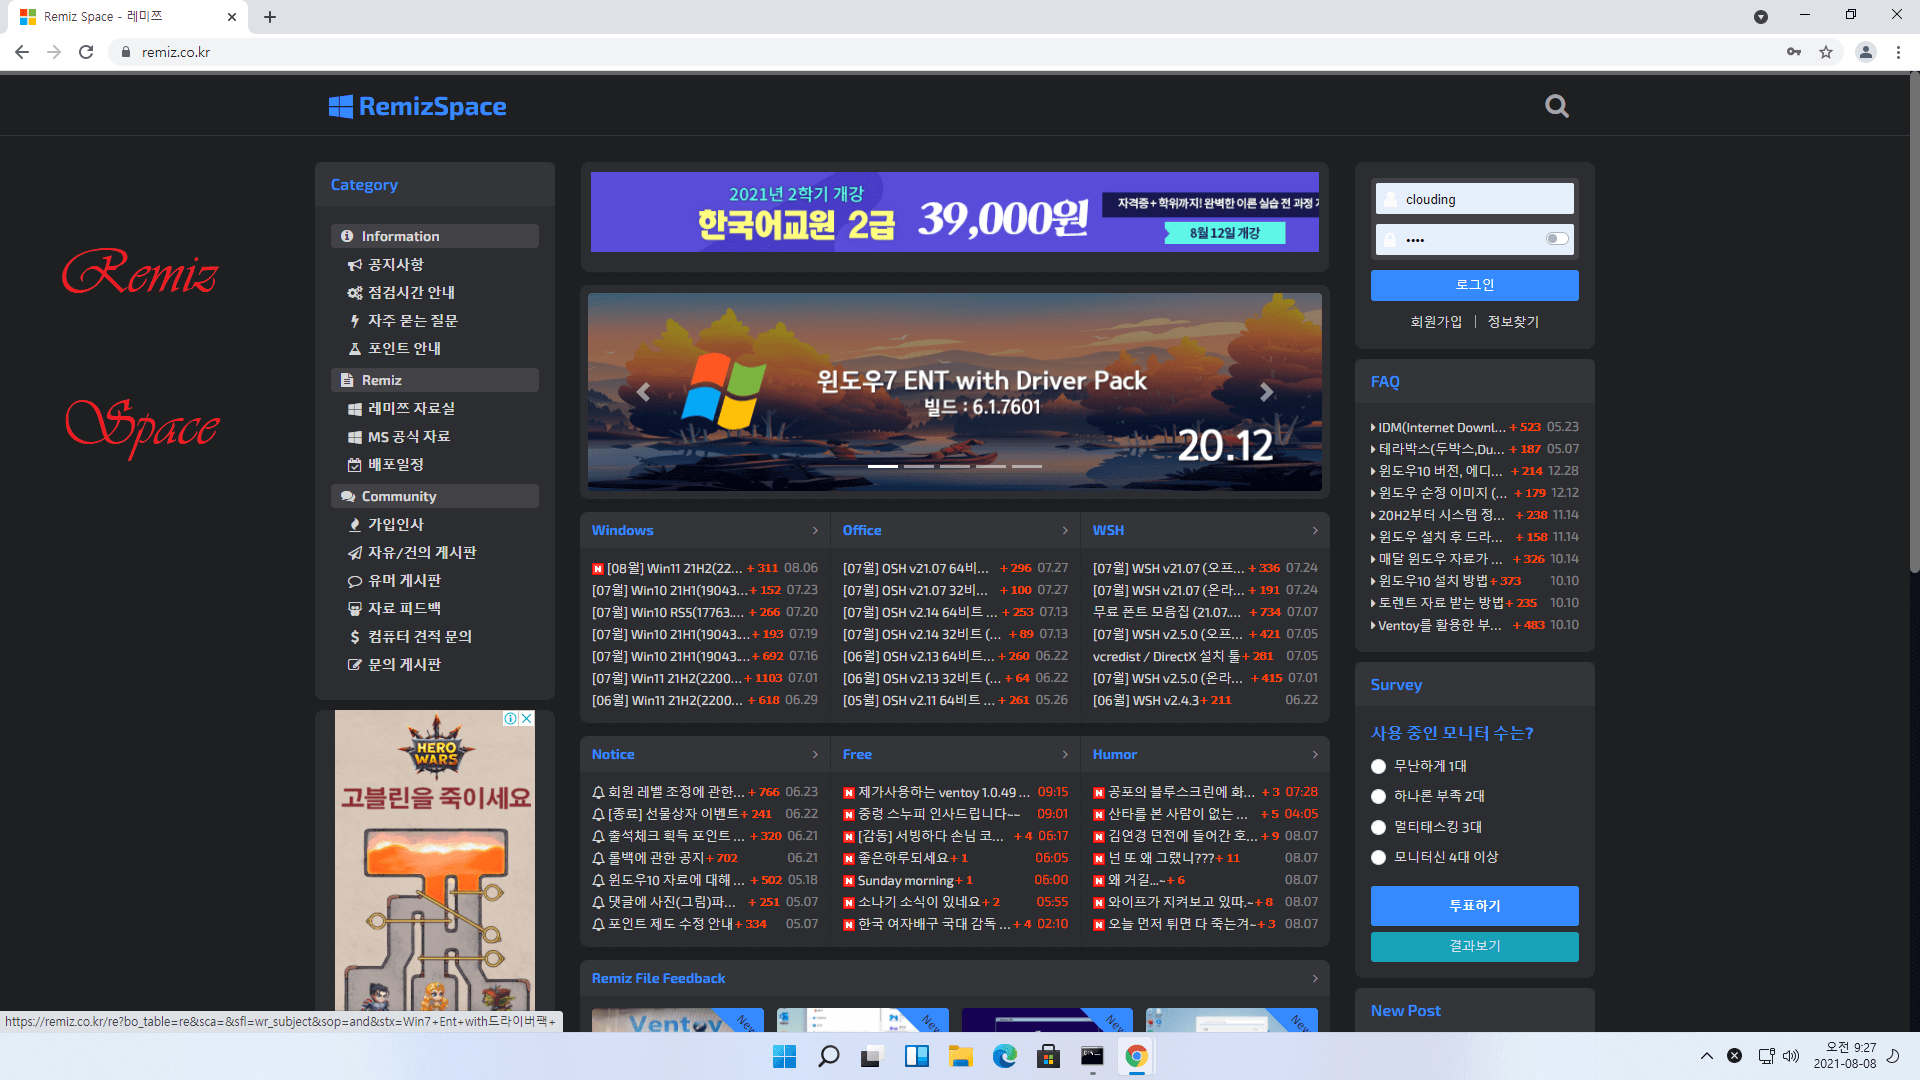Click the address bar showing remiz.co.kr
The width and height of the screenshot is (1920, 1080).
pyautogui.click(x=940, y=52)
